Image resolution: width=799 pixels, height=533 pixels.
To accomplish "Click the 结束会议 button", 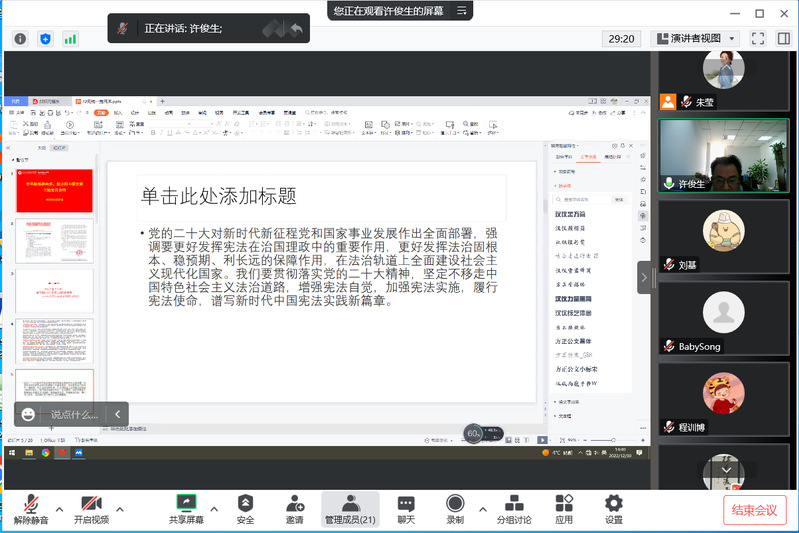I will click(x=755, y=510).
